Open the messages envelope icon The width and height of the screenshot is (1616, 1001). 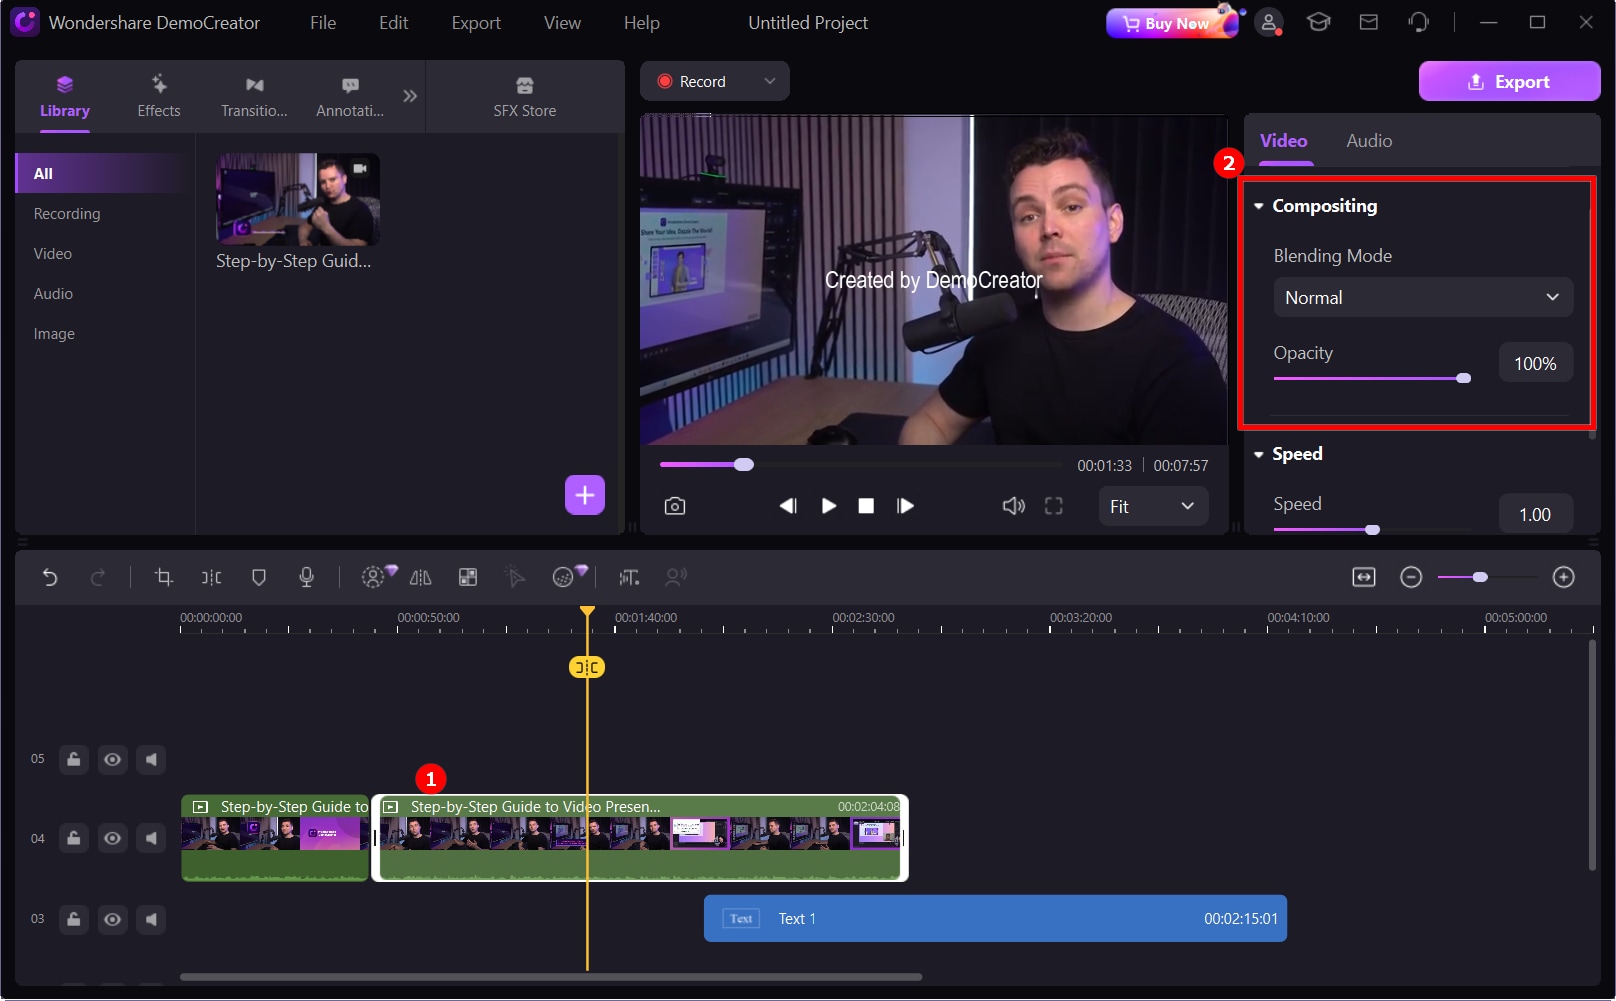coord(1369,22)
